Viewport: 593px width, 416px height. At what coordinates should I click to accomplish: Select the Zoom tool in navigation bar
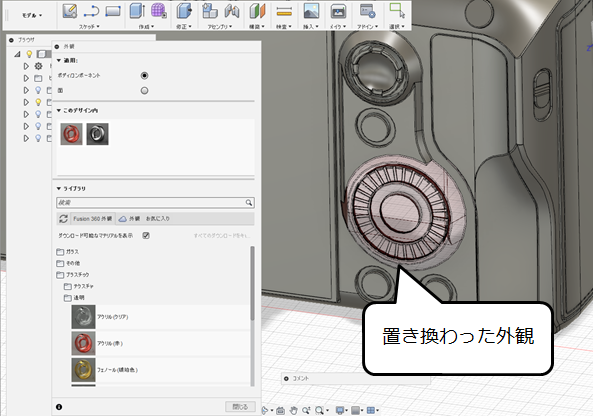306,410
